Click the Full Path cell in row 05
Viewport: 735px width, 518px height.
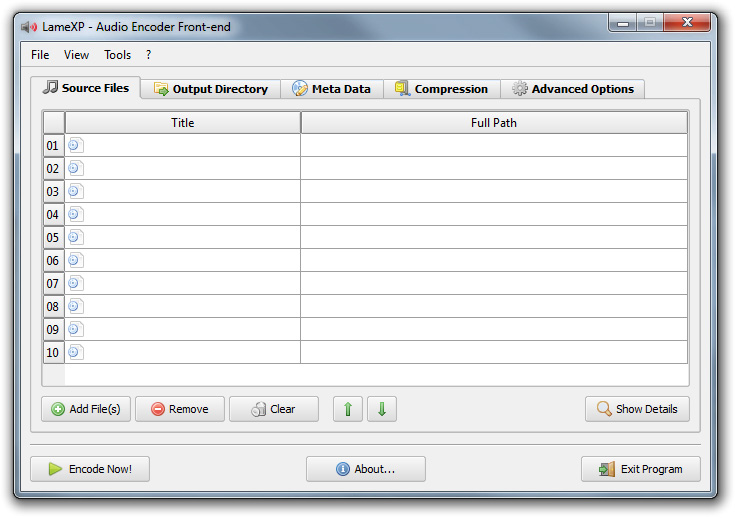coord(494,237)
